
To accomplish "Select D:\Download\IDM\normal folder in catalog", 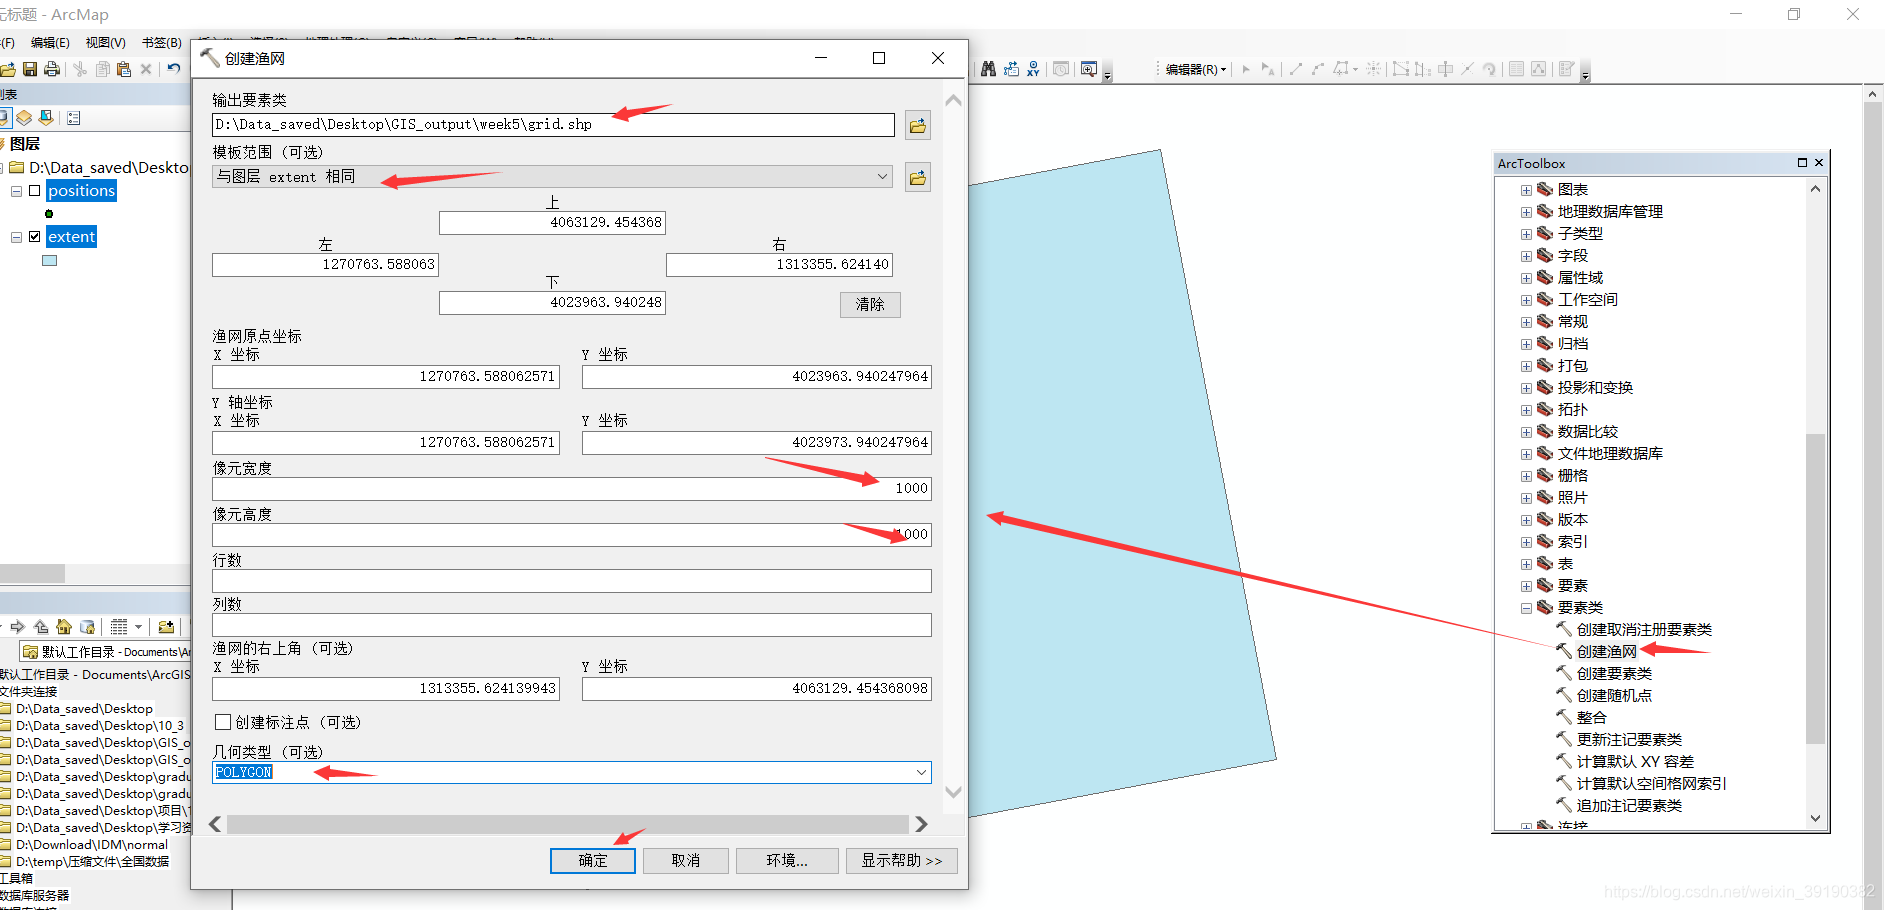I will coord(92,845).
